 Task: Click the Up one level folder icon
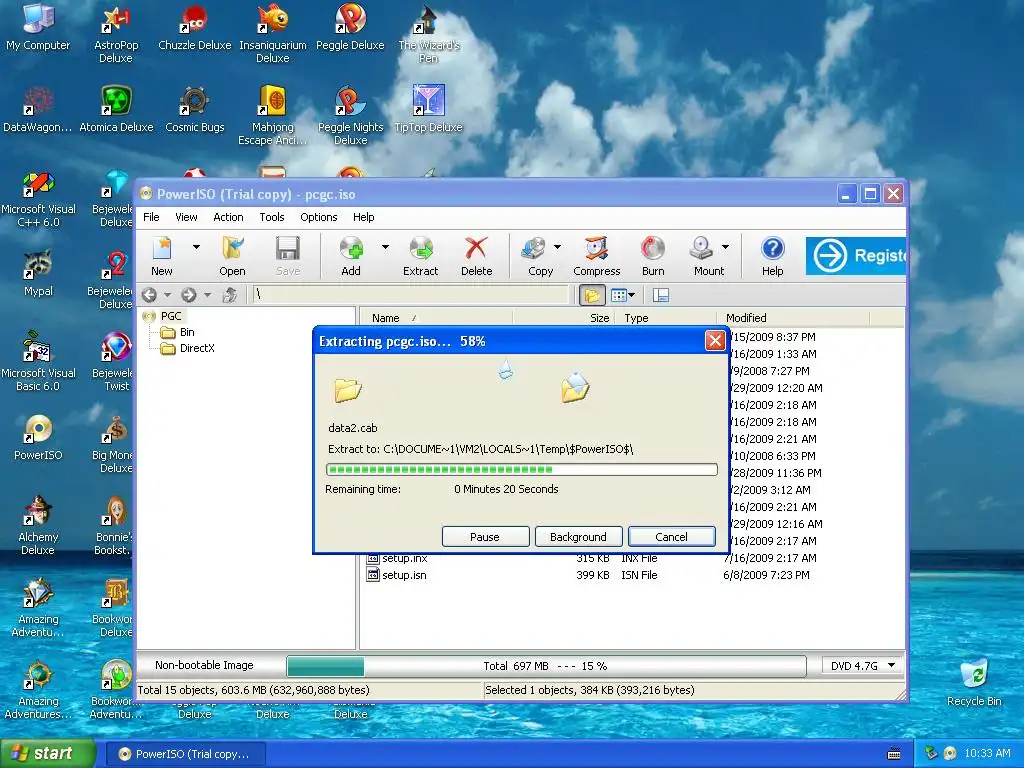229,295
